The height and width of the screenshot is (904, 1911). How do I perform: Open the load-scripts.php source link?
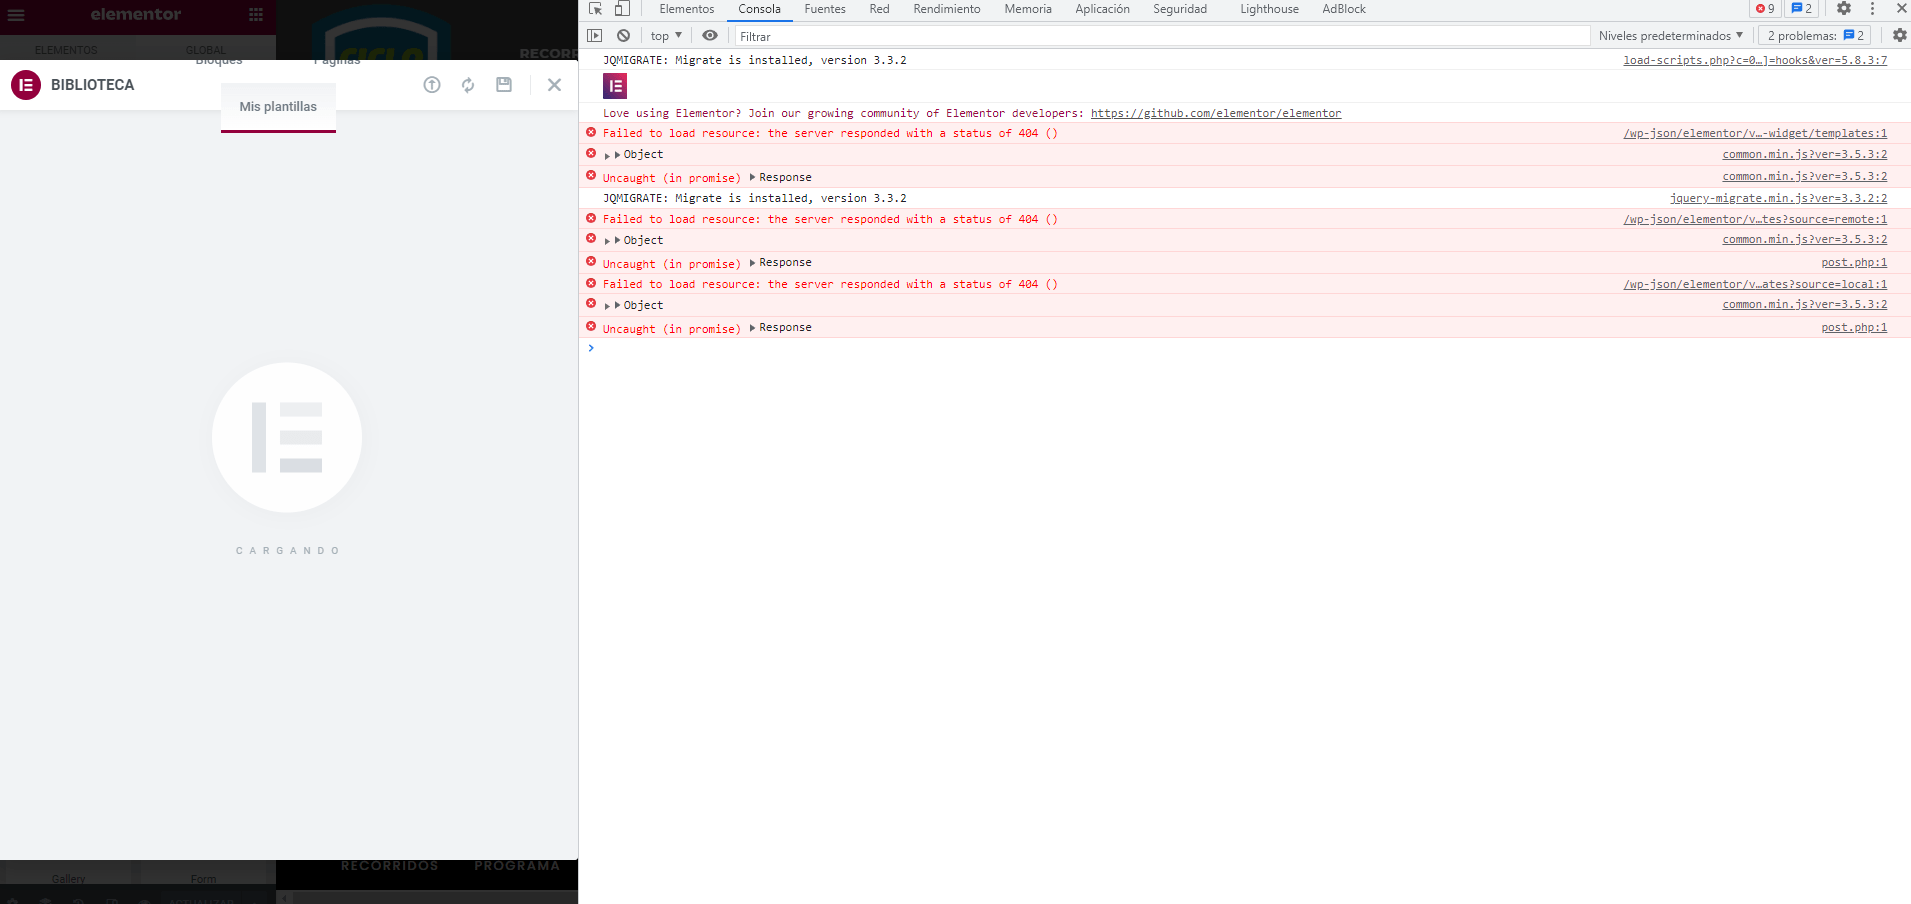[x=1755, y=61]
